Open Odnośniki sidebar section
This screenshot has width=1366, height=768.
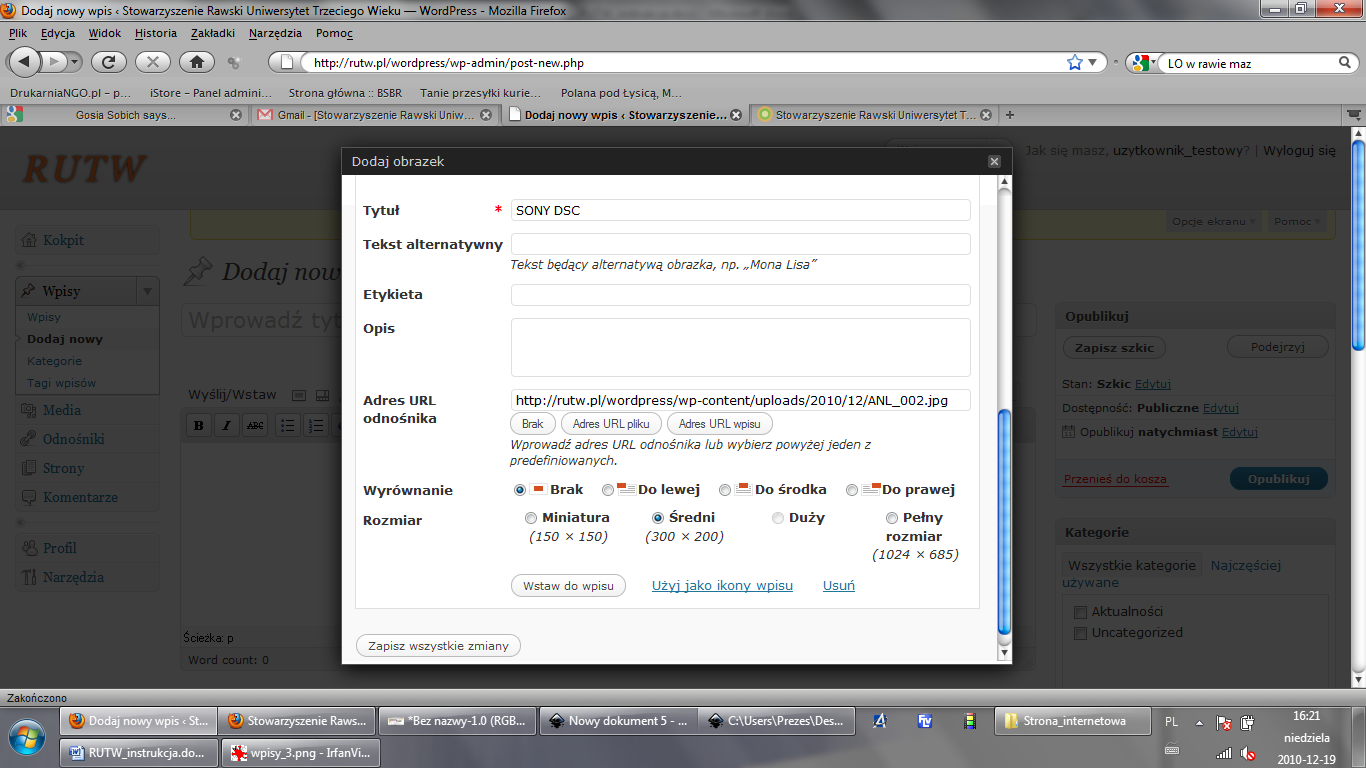point(73,439)
